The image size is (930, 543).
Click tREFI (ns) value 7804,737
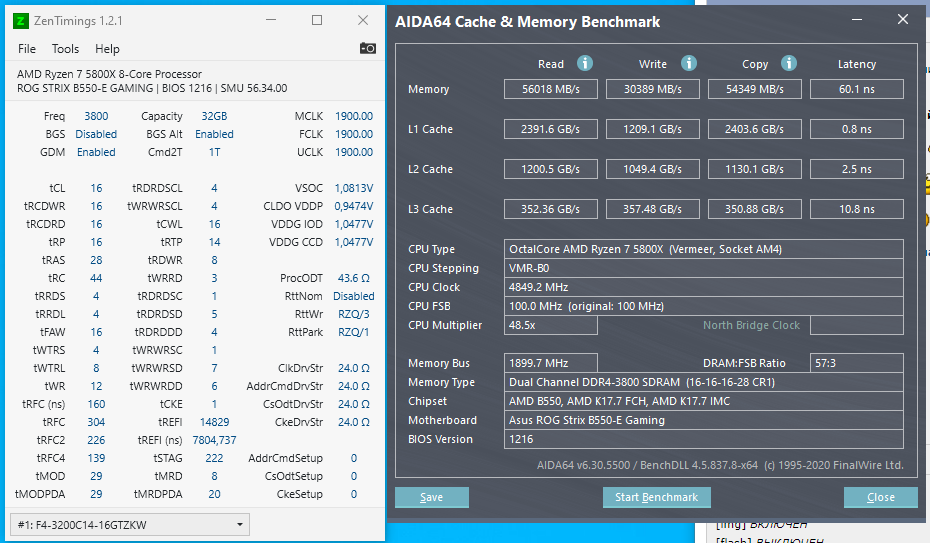tap(214, 440)
